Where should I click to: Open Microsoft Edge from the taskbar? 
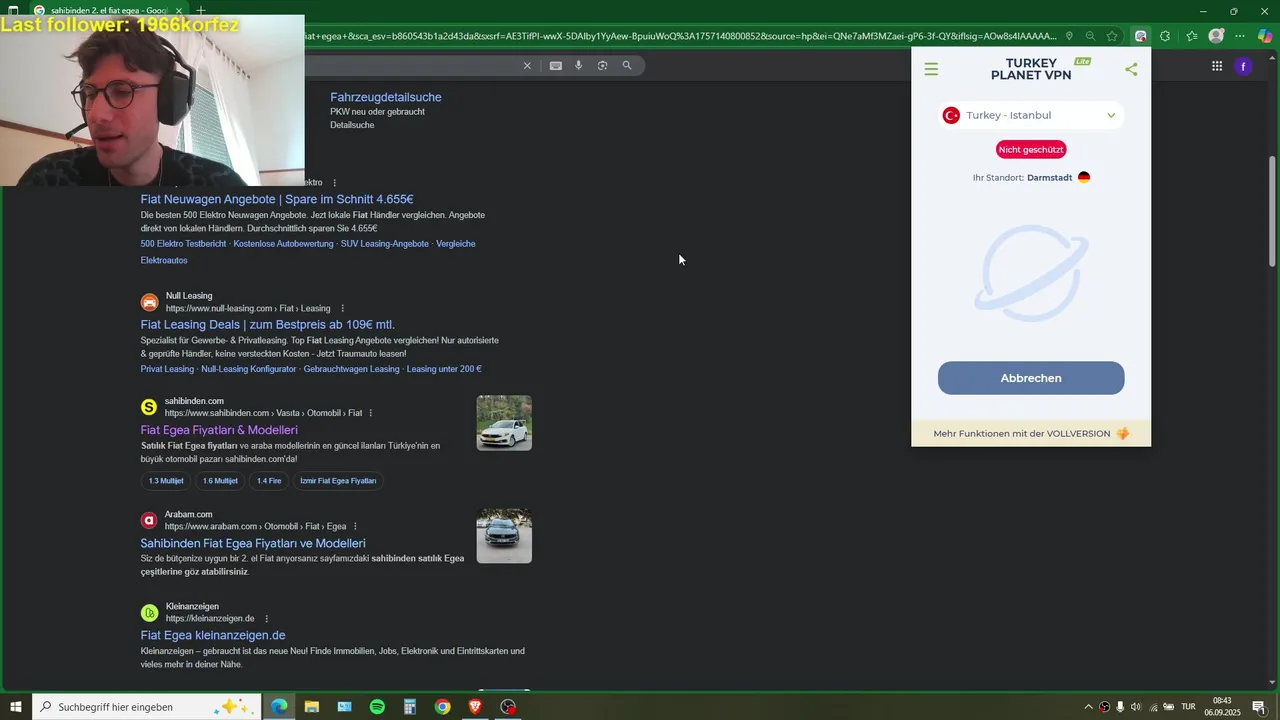point(279,707)
